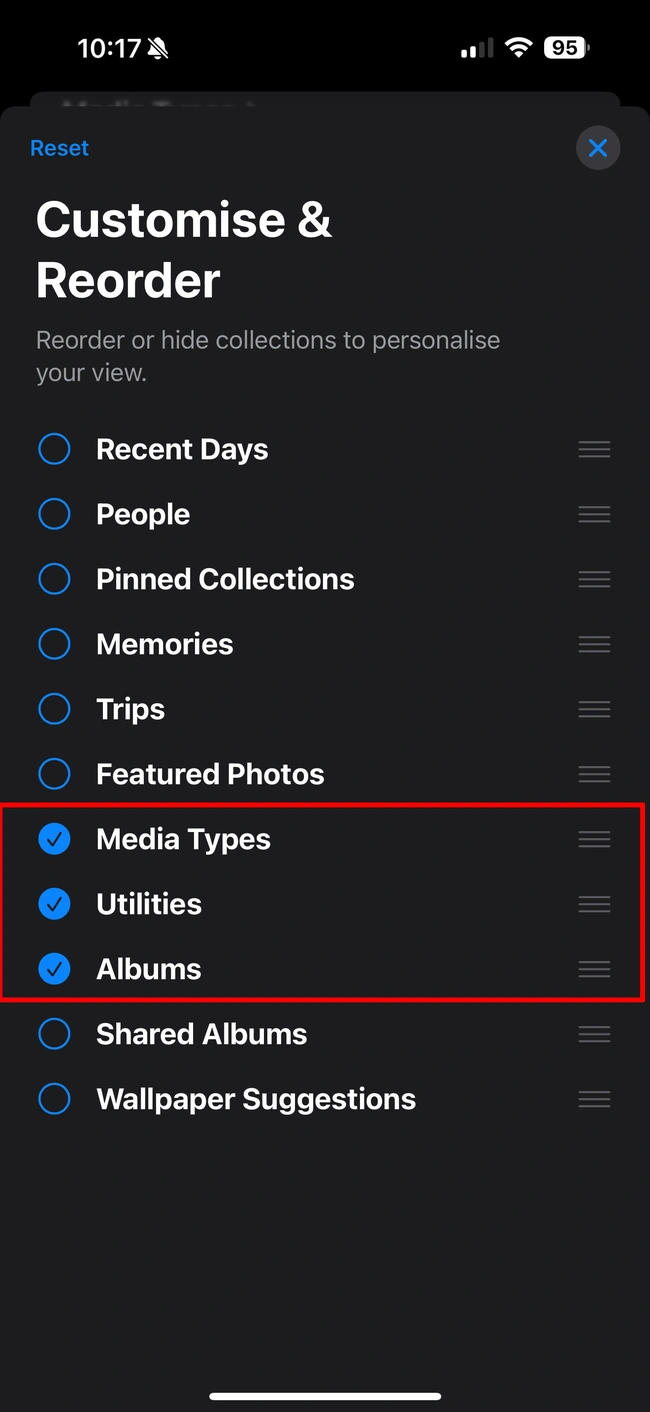This screenshot has height=1412, width=650.
Task: Tap the Pinned Collections label
Action: coord(225,579)
